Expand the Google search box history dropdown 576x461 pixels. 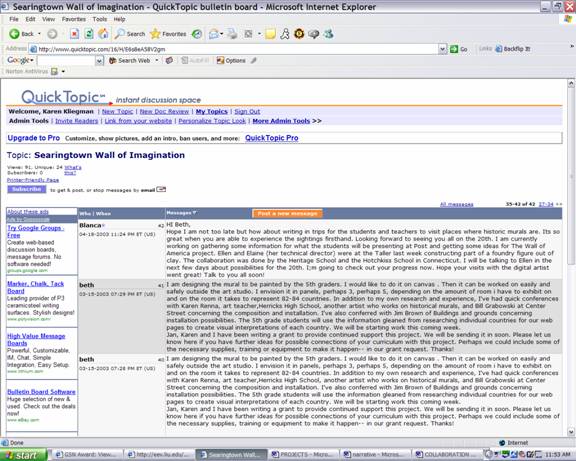pos(99,61)
